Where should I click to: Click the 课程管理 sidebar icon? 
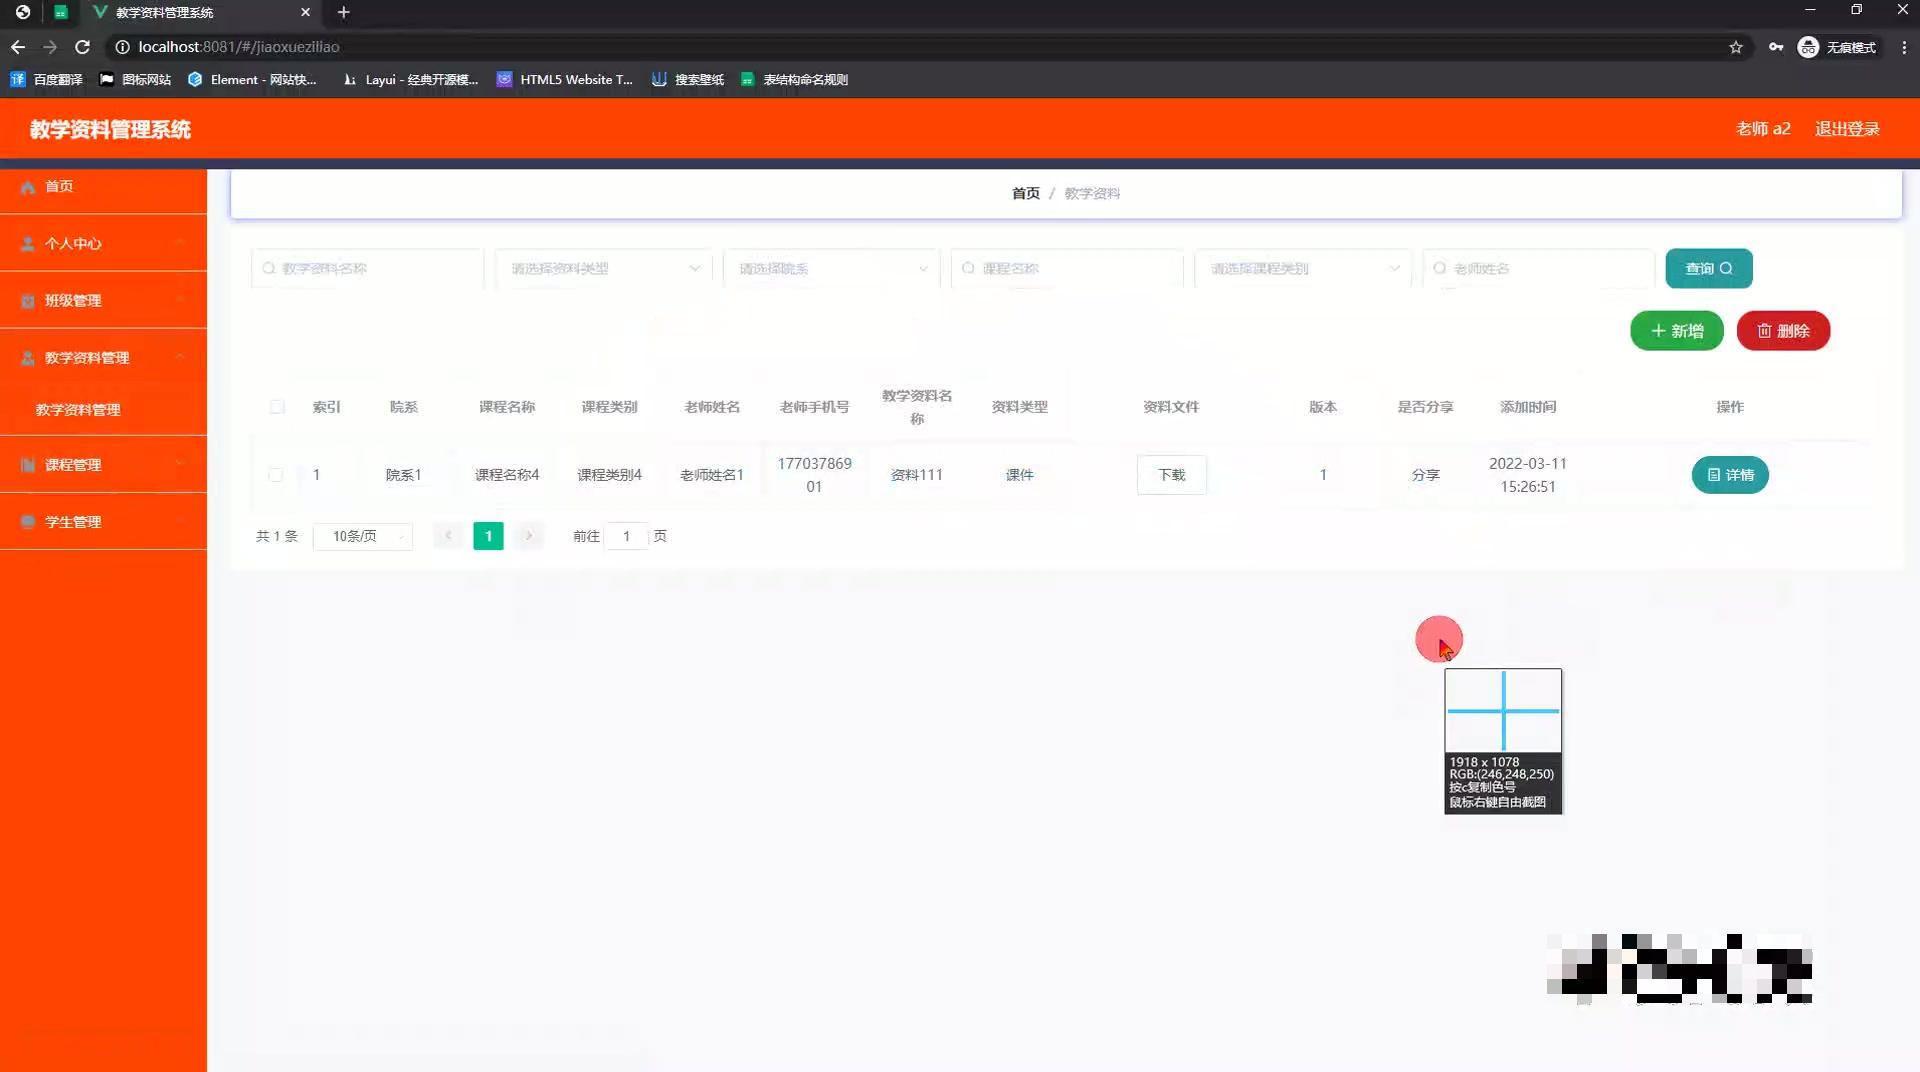tap(28, 465)
